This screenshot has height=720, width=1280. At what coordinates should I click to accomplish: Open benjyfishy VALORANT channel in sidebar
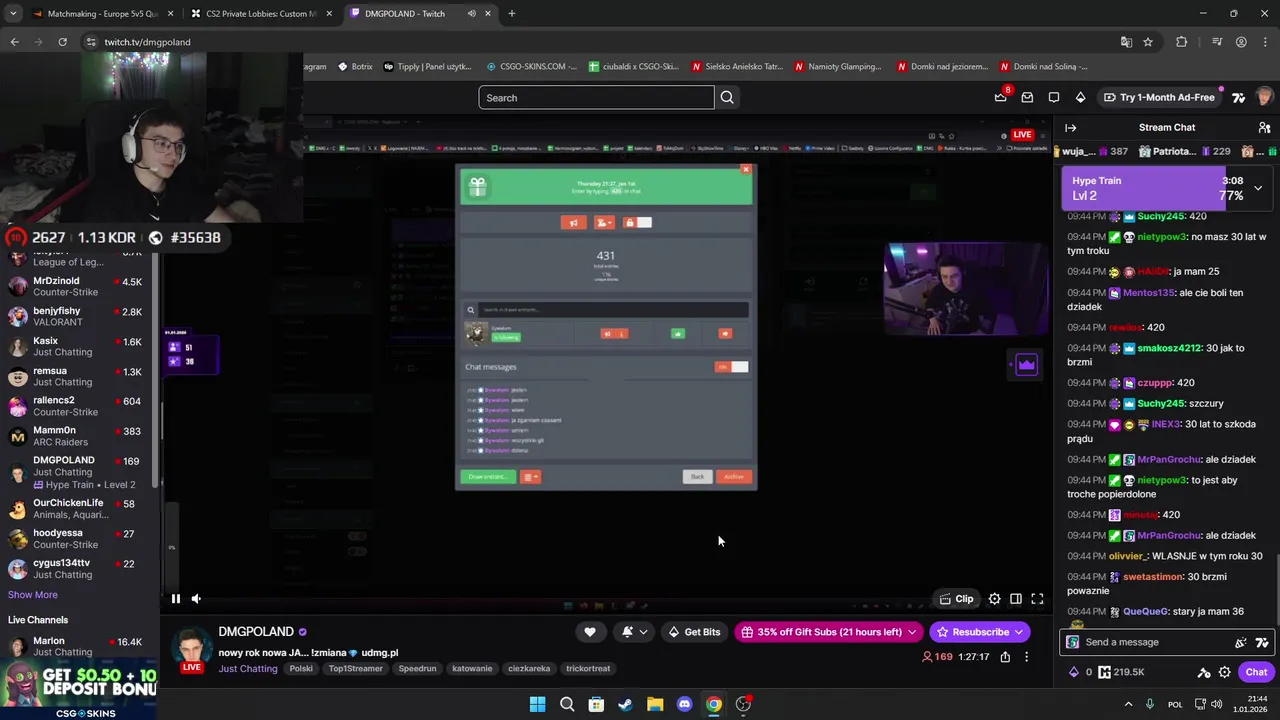[78, 317]
